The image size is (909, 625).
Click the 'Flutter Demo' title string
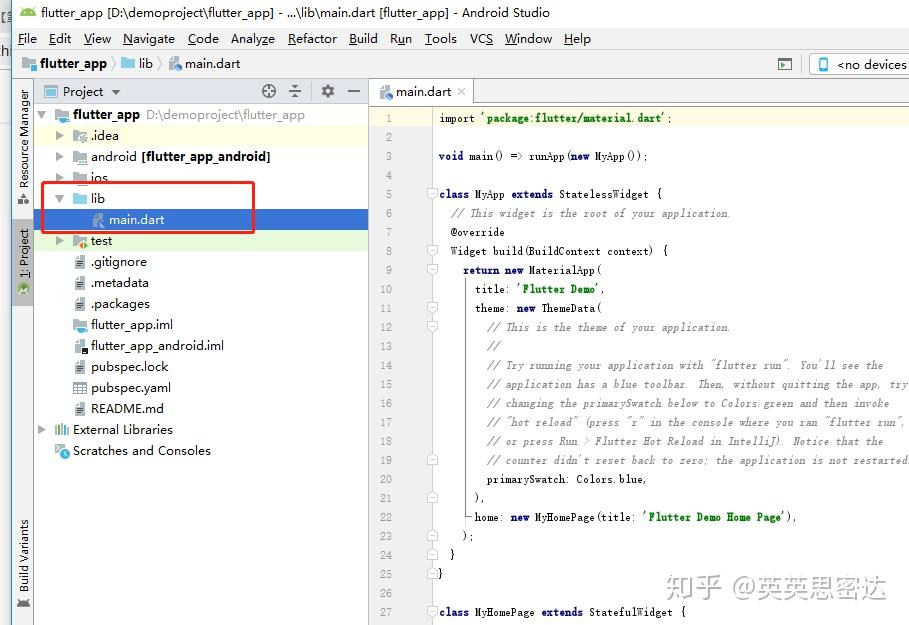[x=559, y=289]
